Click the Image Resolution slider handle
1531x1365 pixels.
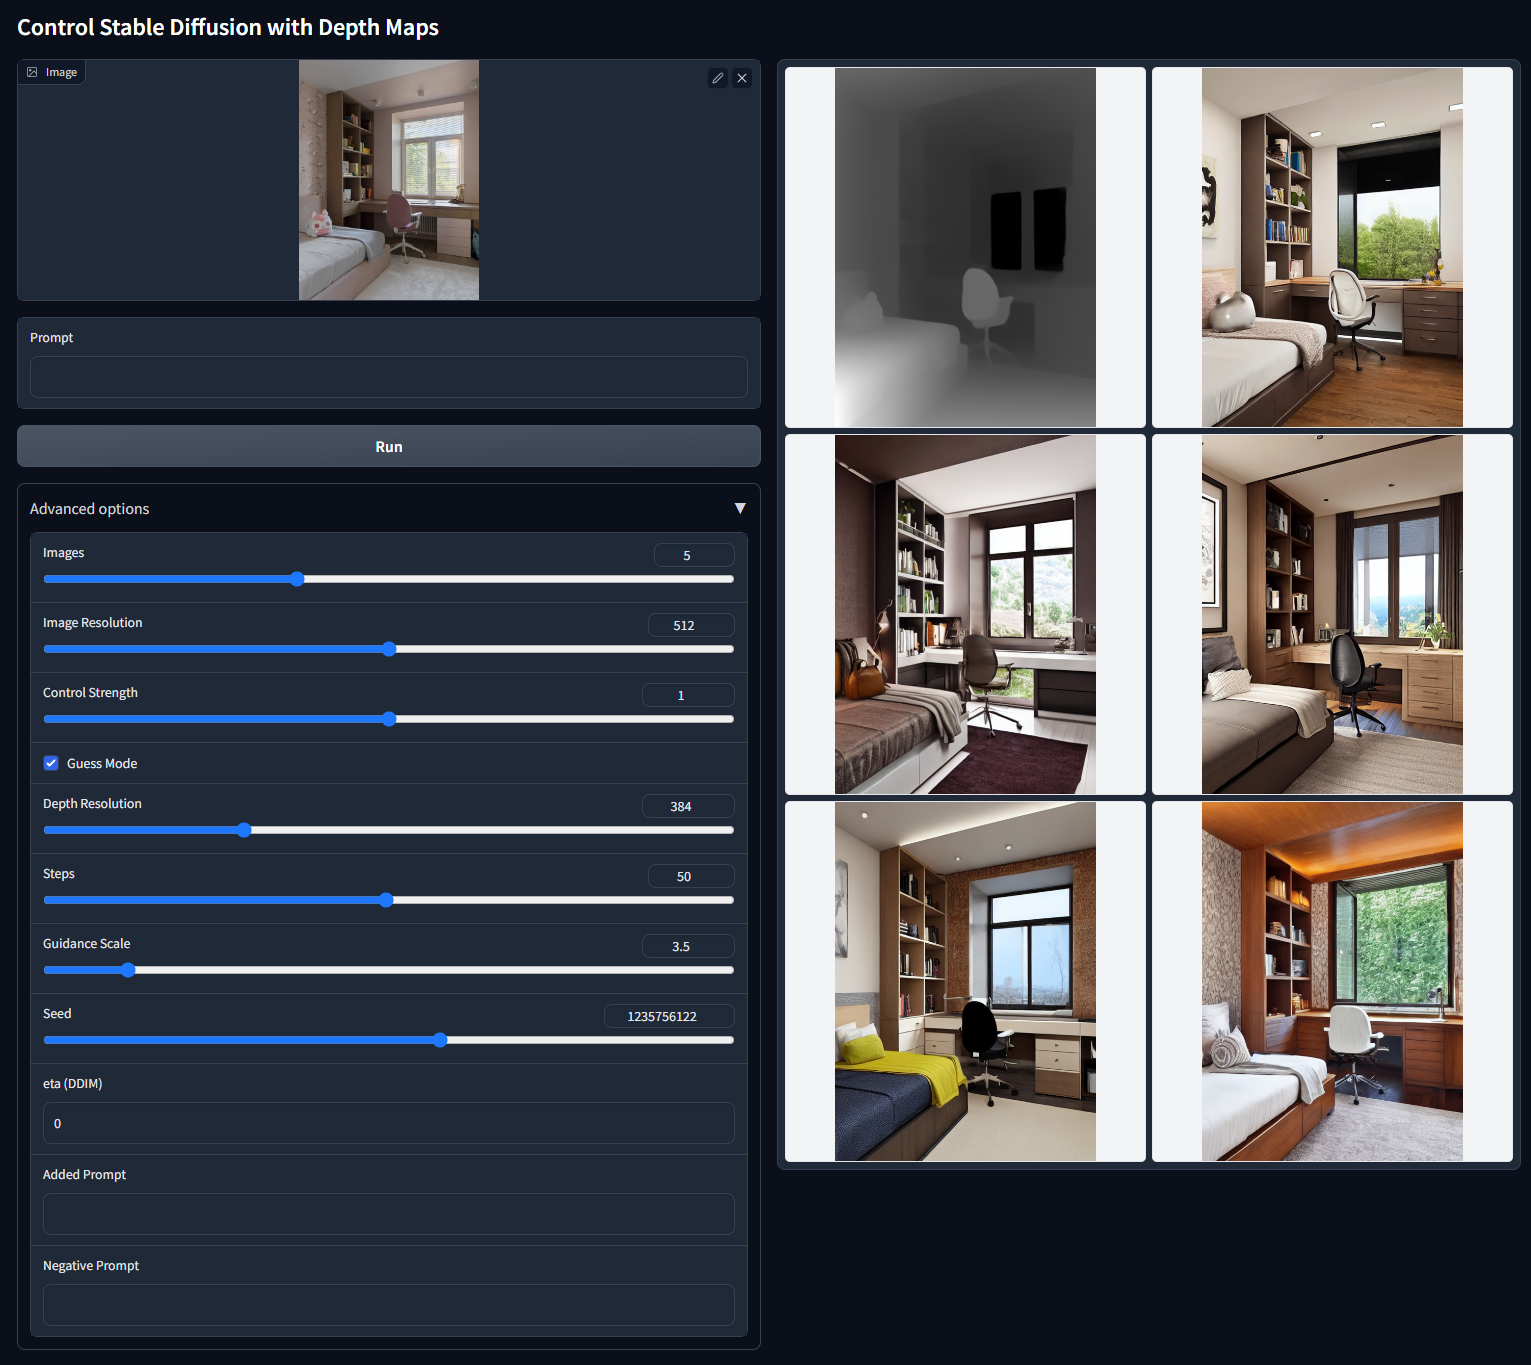[389, 649]
